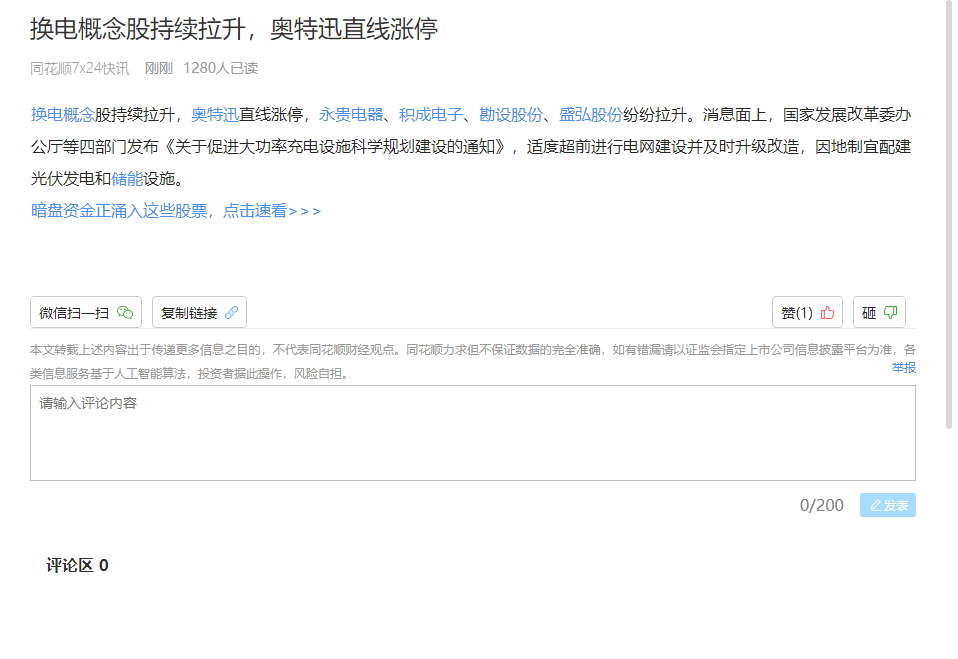Click the 举报 report link
Viewport: 958px width, 659px height.
[904, 368]
